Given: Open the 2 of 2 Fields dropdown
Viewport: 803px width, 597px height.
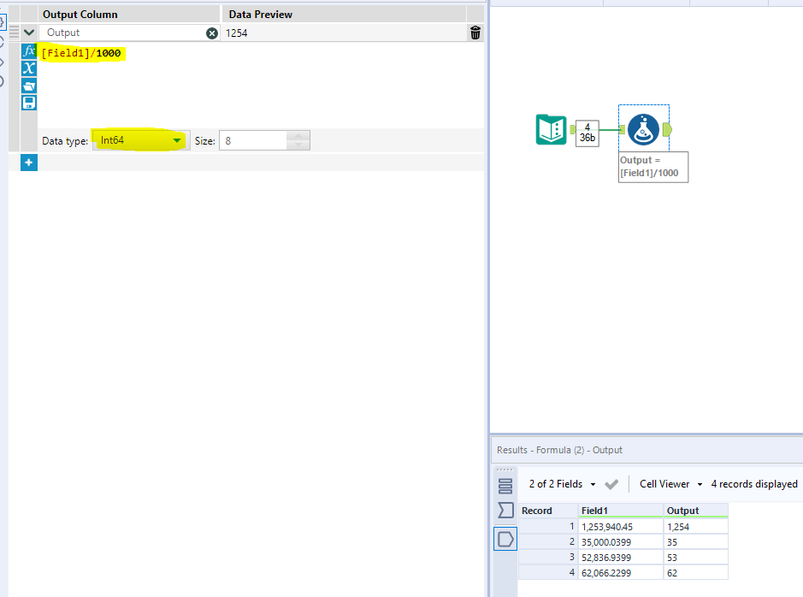Looking at the screenshot, I should pyautogui.click(x=562, y=484).
